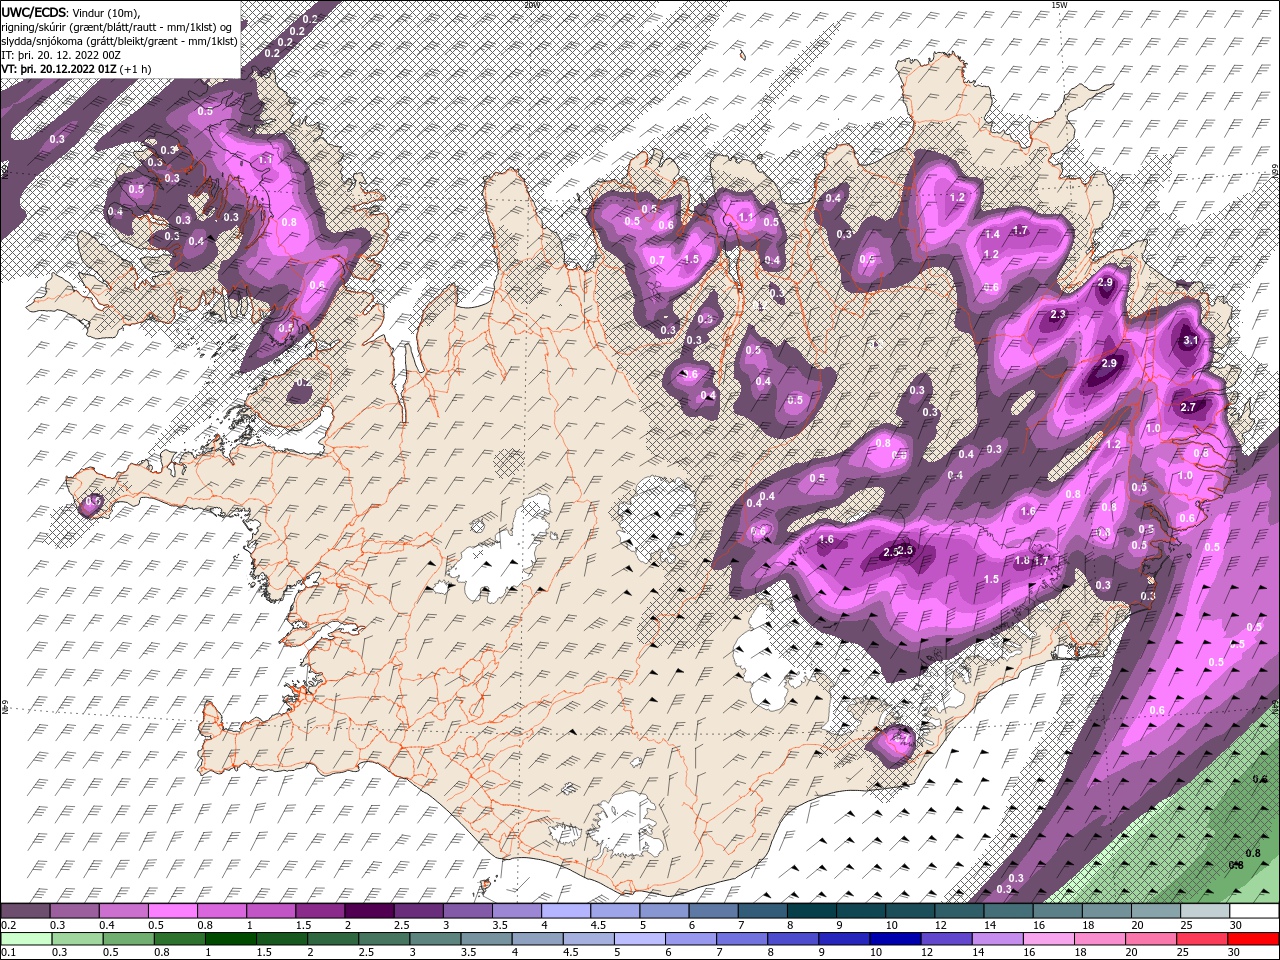The image size is (1280, 960).
Task: Click the legend description text mentioning rigning/skúrir
Action: pyautogui.click(x=117, y=26)
